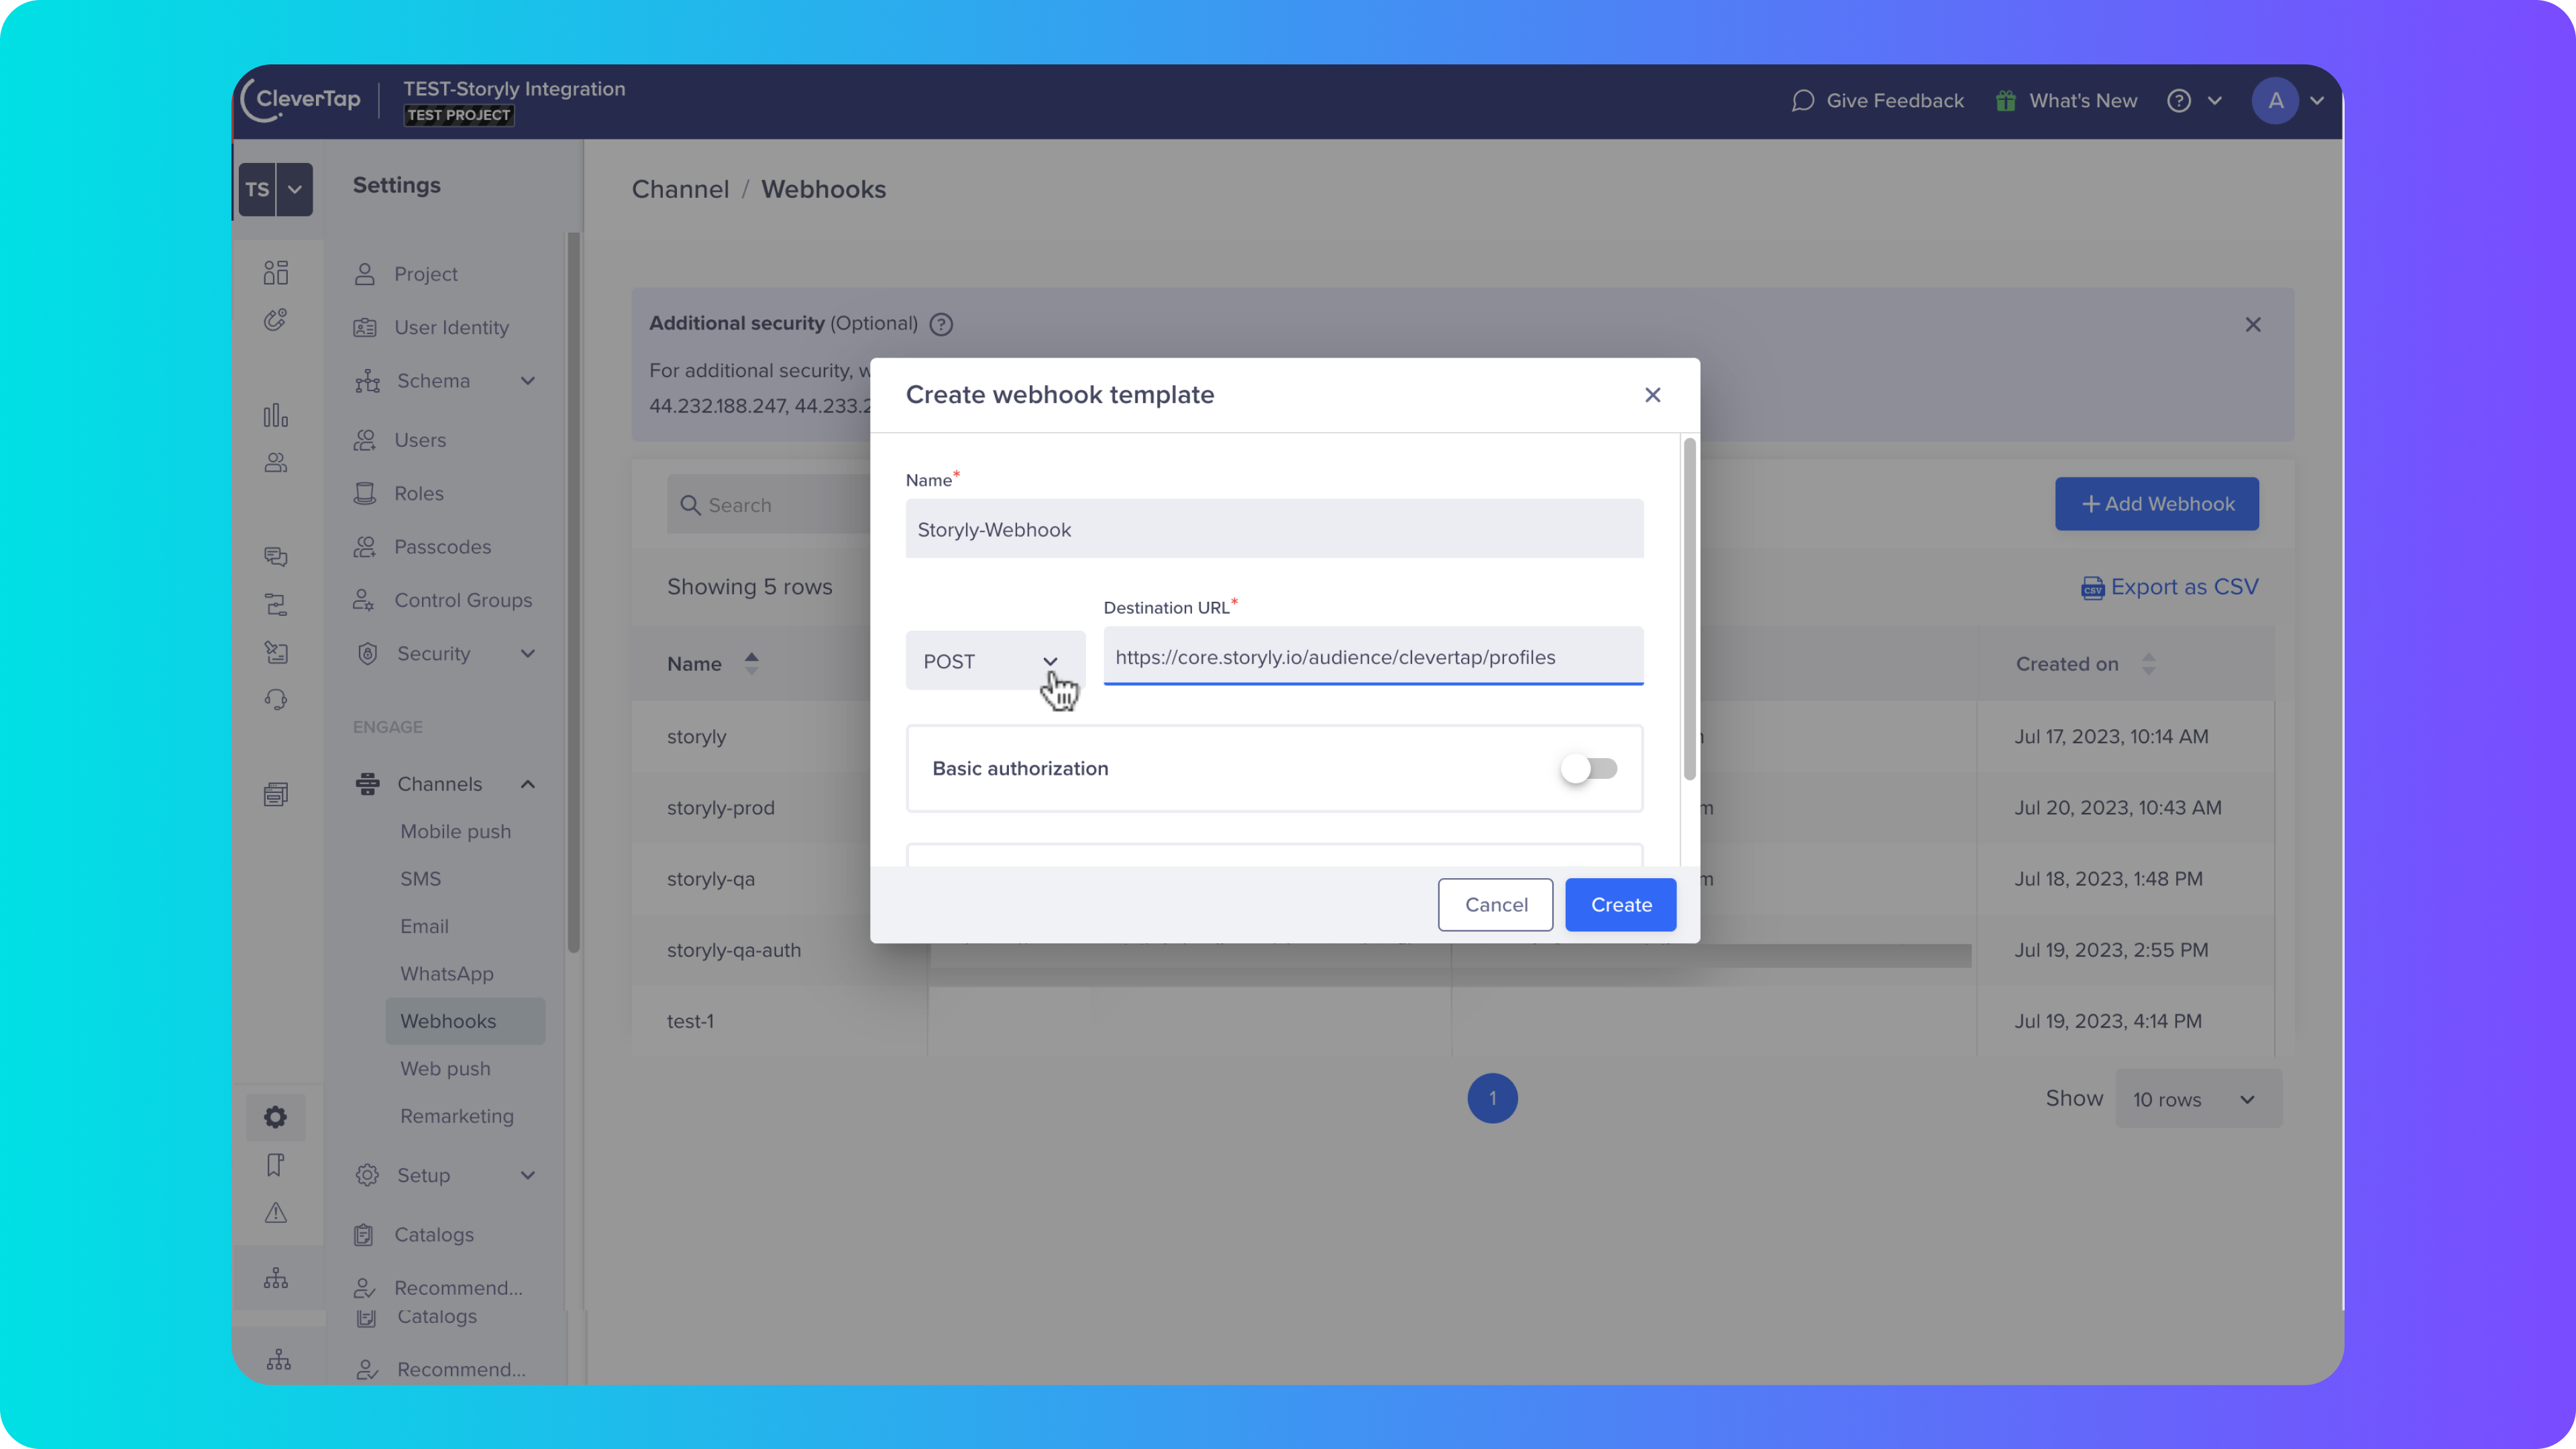Click into the Destination URL field

[1372, 657]
